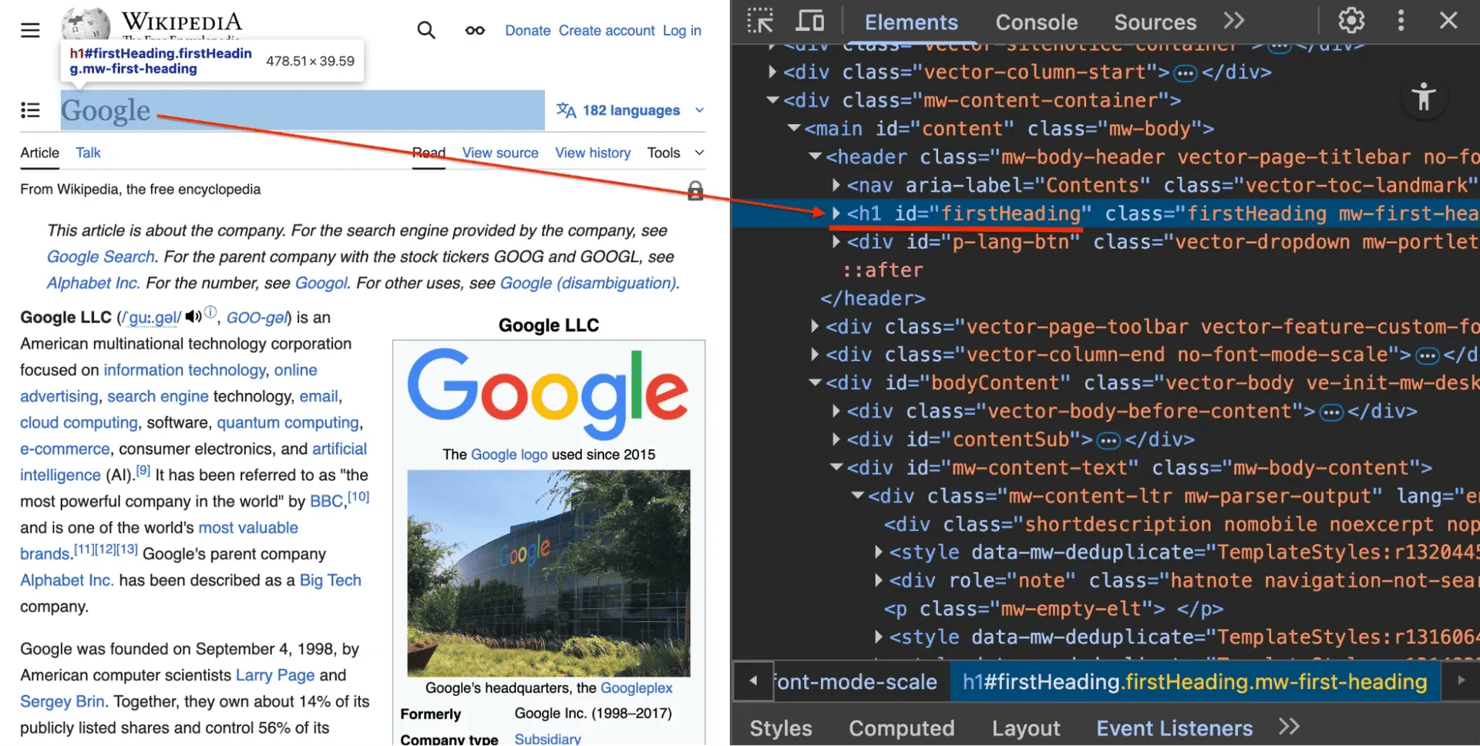1480x746 pixels.
Task: Click the View history link
Action: pyautogui.click(x=593, y=153)
